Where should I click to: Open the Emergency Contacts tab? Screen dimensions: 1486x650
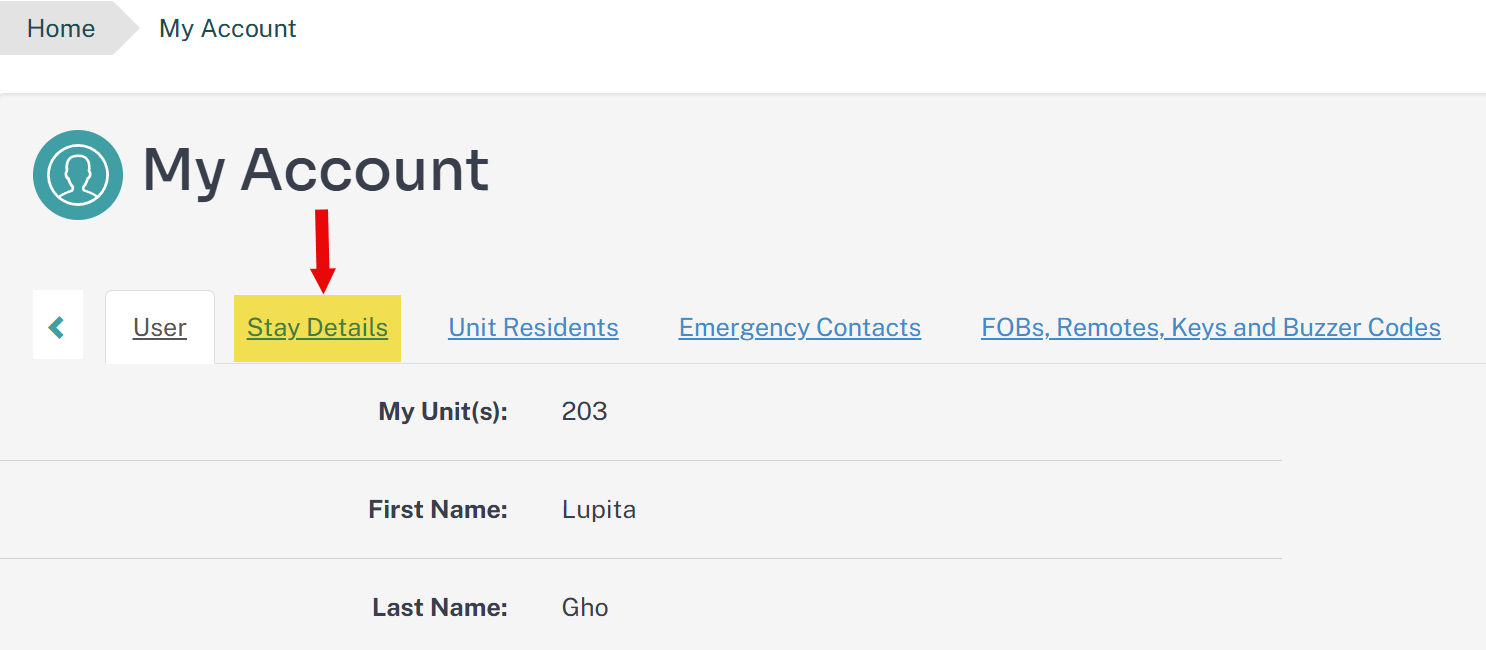coord(800,327)
